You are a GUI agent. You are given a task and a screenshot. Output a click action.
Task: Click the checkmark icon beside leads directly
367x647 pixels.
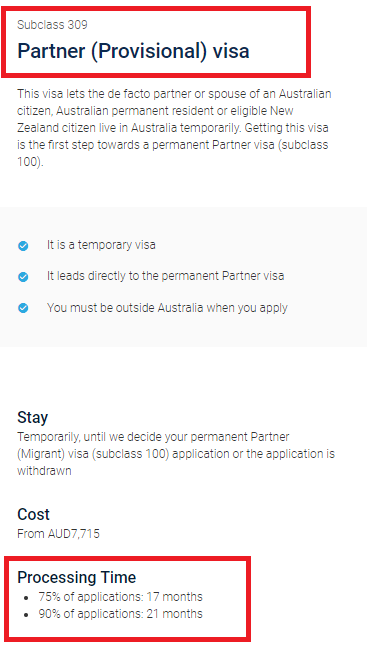tap(23, 277)
